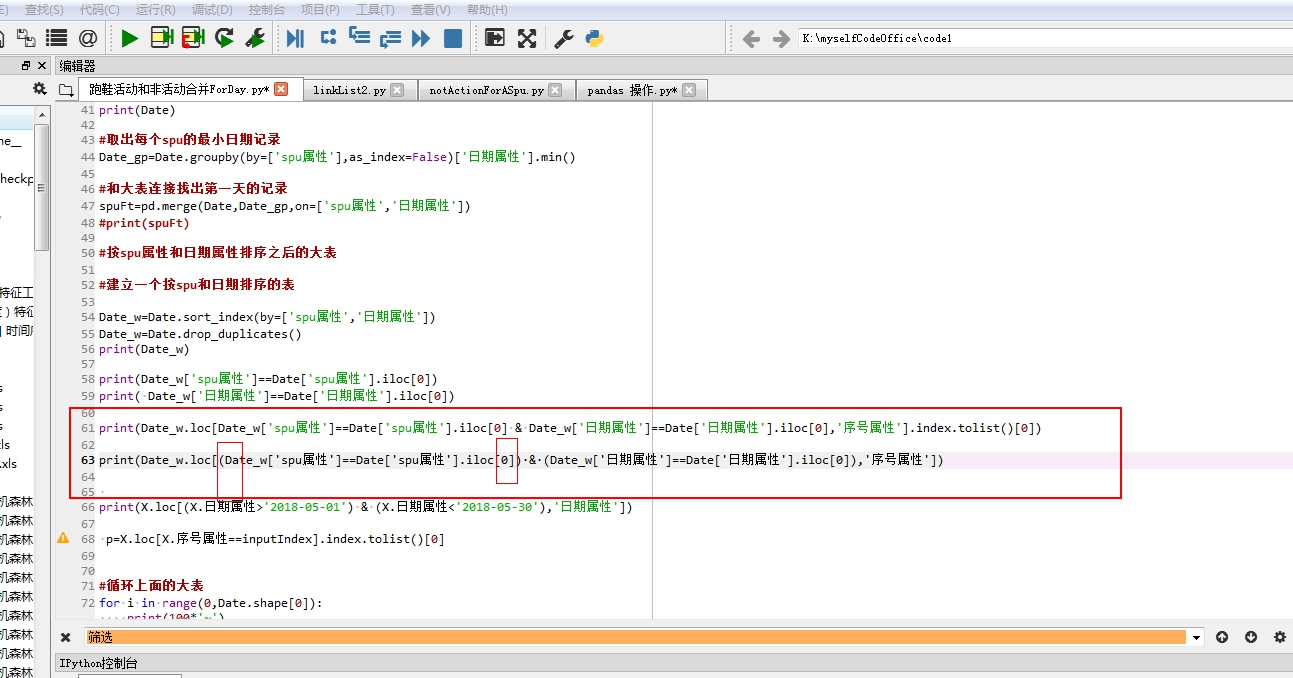Find next match with the down-arrow icon
Viewport: 1293px width, 678px height.
click(x=1251, y=637)
